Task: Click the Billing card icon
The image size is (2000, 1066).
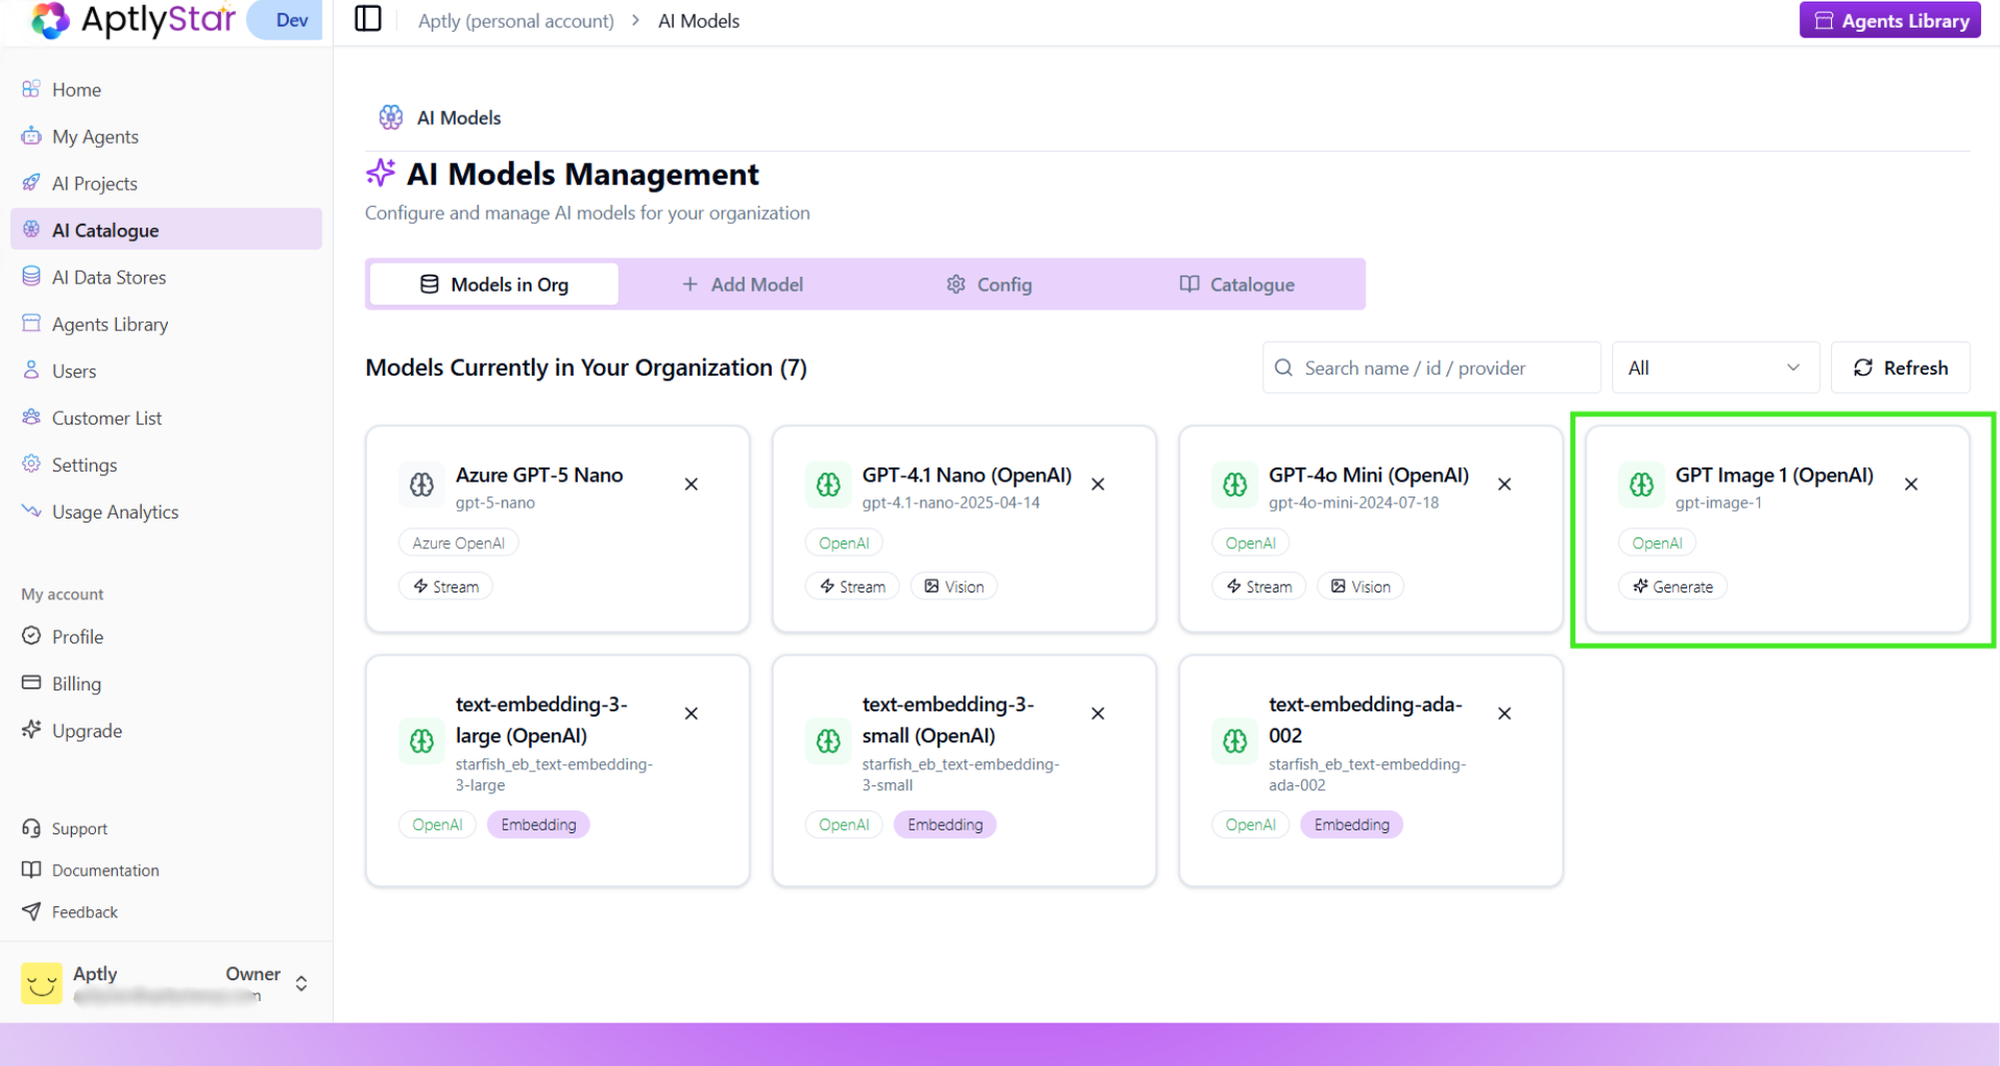Action: pyautogui.click(x=31, y=683)
